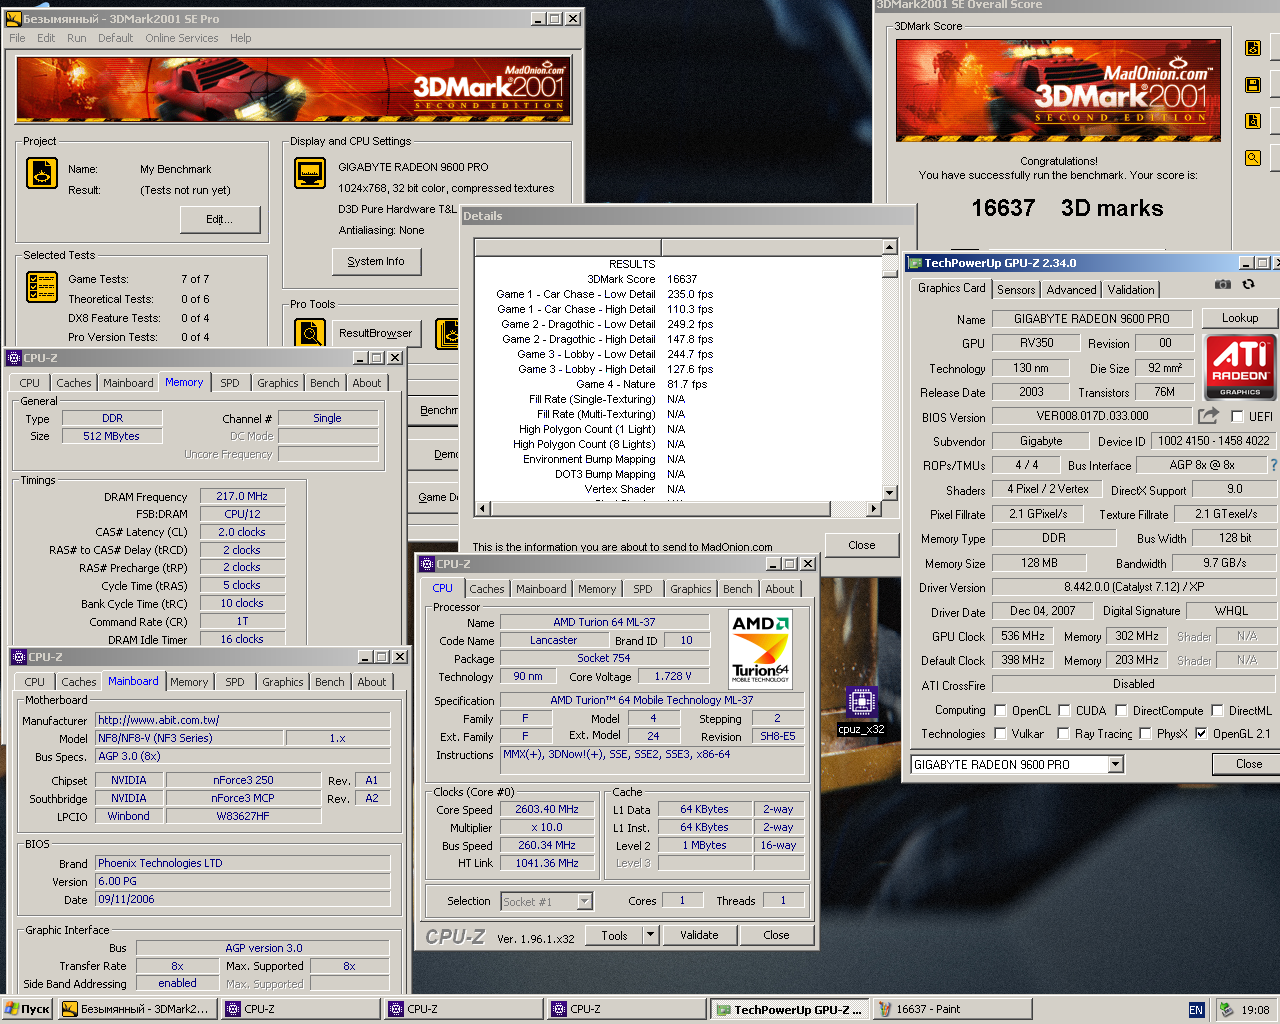This screenshot has width=1280, height=1024.
Task: Toggle the OpenCL checkbox
Action: click(x=1000, y=711)
